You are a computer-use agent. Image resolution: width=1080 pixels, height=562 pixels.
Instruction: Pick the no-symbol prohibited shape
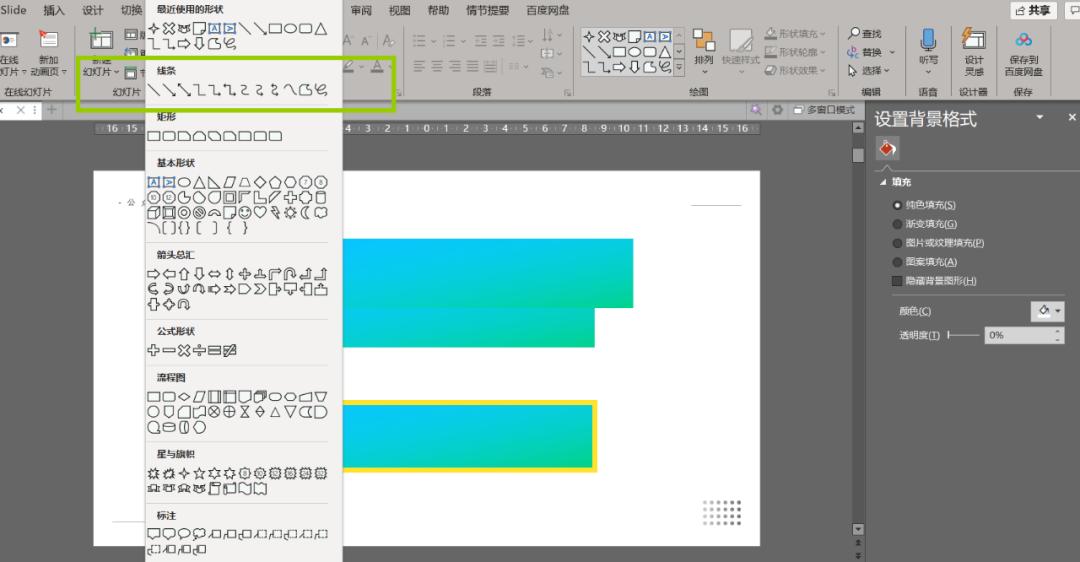[x=199, y=213]
